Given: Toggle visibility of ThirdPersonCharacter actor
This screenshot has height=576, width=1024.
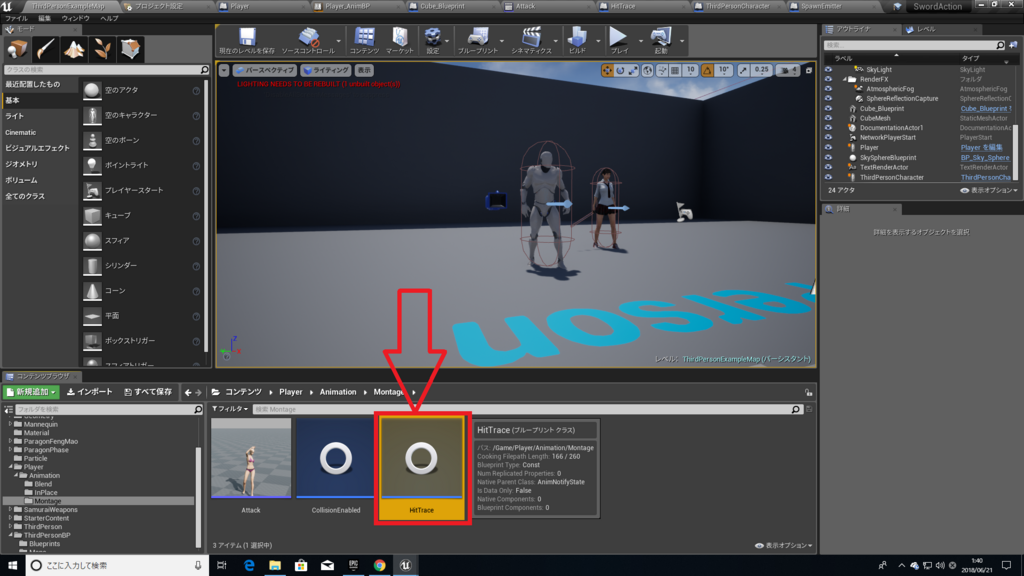Looking at the screenshot, I should pyautogui.click(x=828, y=177).
